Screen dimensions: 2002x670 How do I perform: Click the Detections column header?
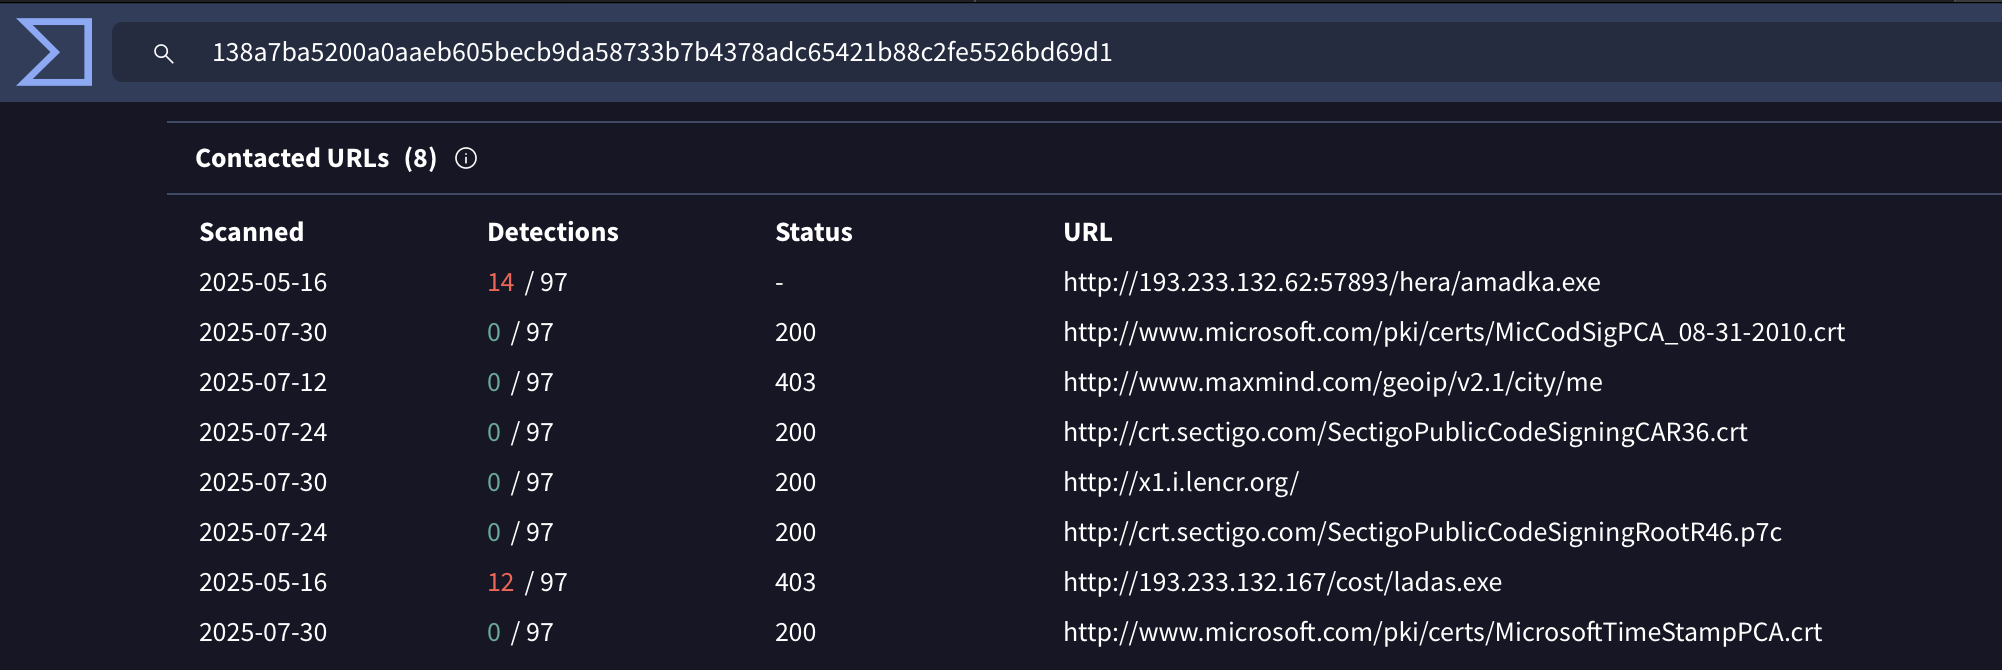tap(553, 232)
